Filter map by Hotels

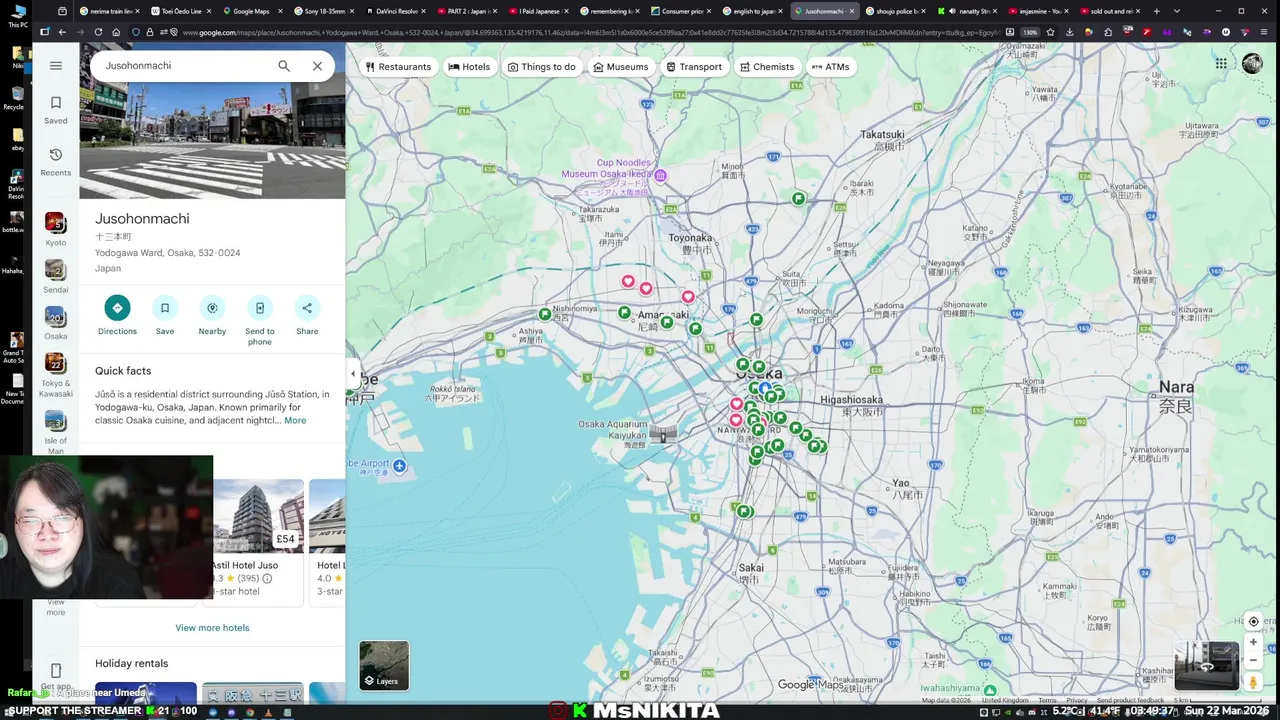[x=469, y=67]
